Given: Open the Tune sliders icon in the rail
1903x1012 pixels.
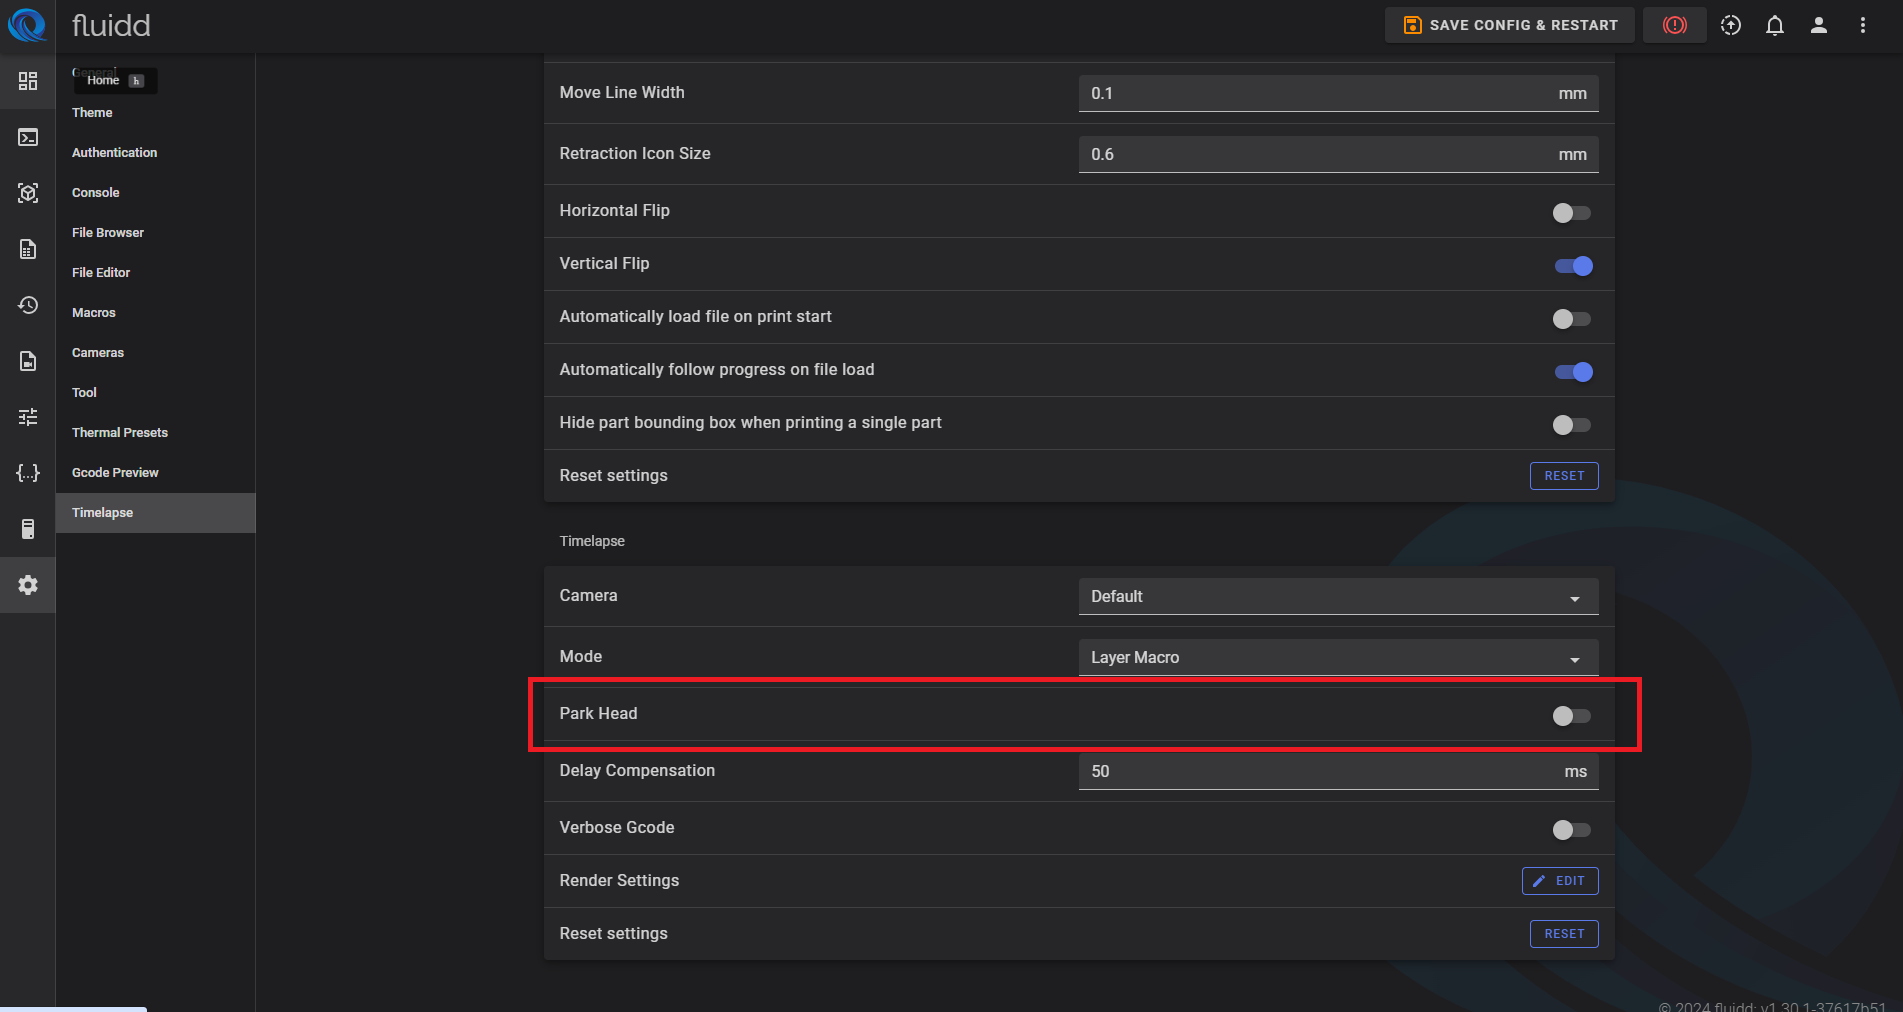Looking at the screenshot, I should point(28,417).
